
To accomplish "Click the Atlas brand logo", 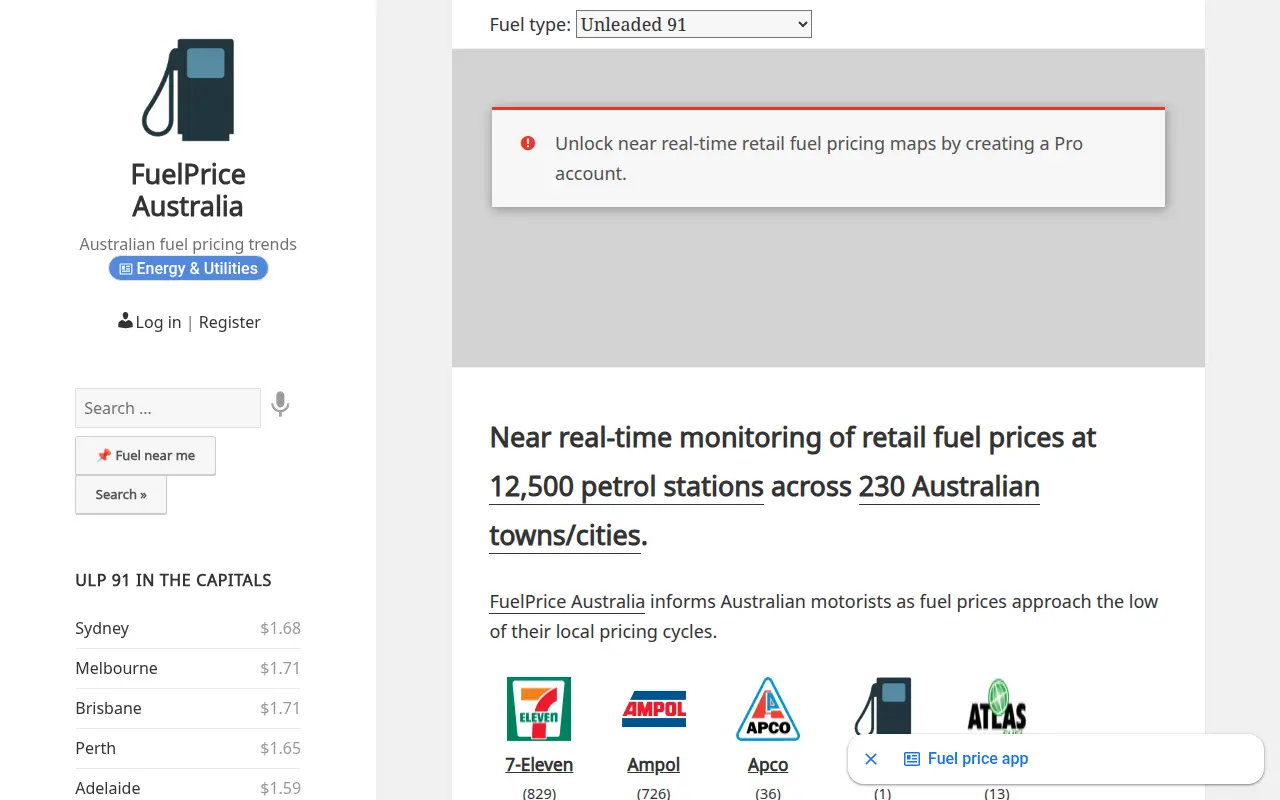I will [997, 706].
